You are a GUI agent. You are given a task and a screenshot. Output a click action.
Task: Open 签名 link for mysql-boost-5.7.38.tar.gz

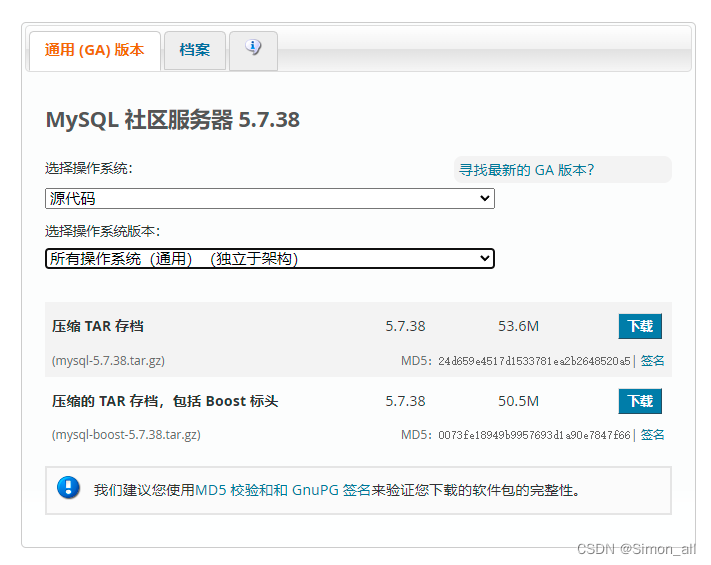tap(653, 435)
